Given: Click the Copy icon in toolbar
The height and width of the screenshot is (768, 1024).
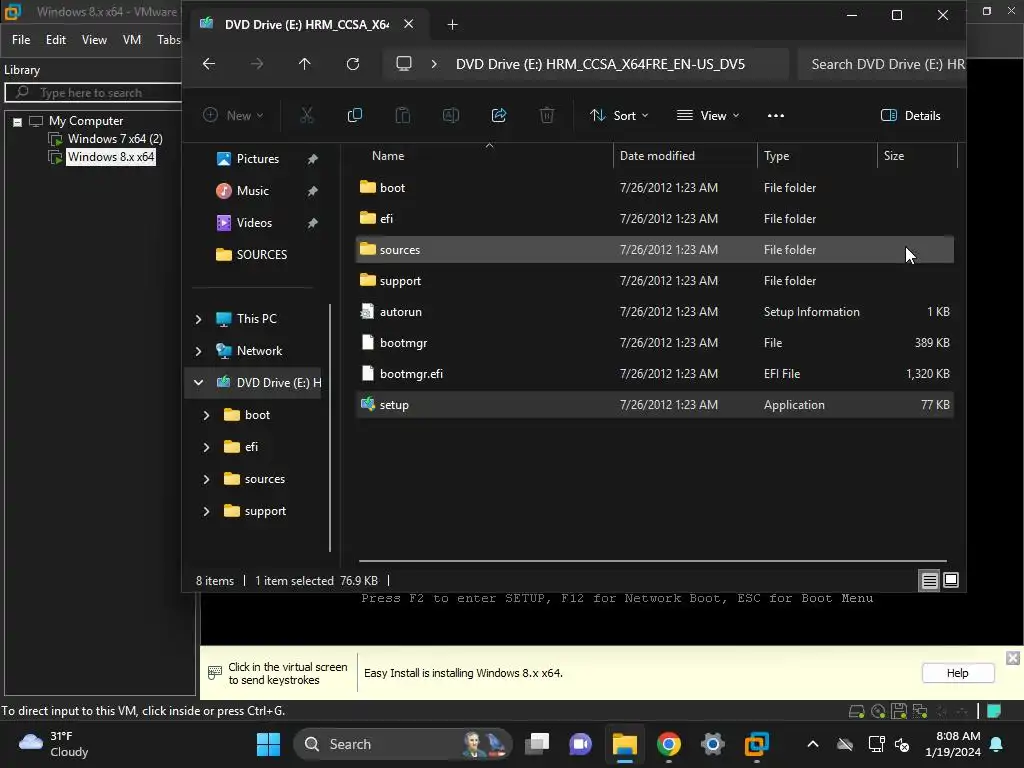Looking at the screenshot, I should click(355, 116).
